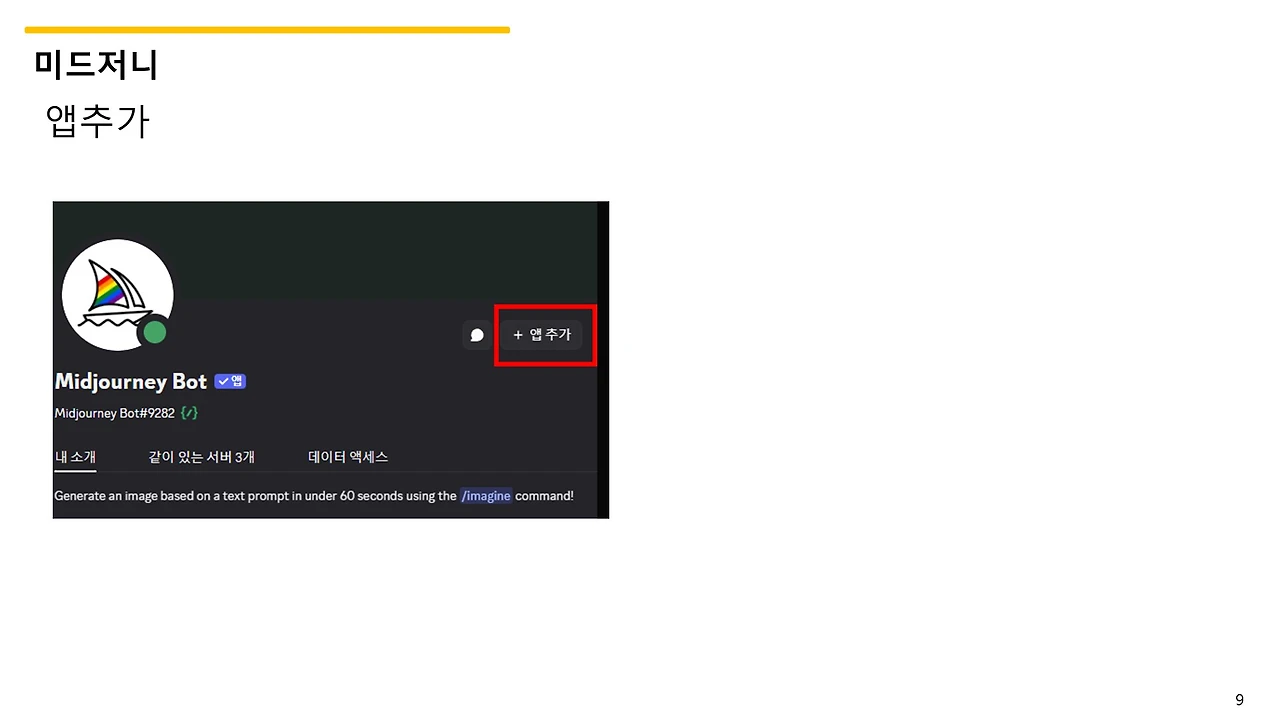Click the green online status indicator

[154, 333]
